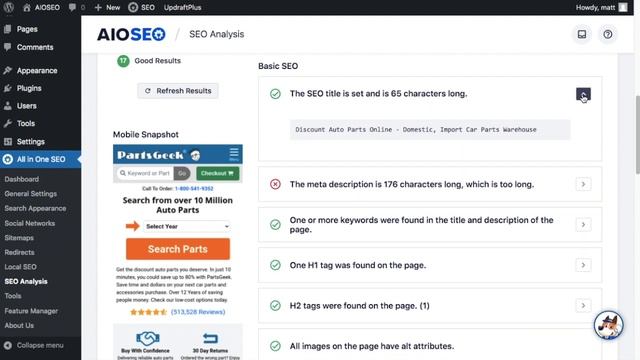Open Search Appearance submenu

coord(35,208)
